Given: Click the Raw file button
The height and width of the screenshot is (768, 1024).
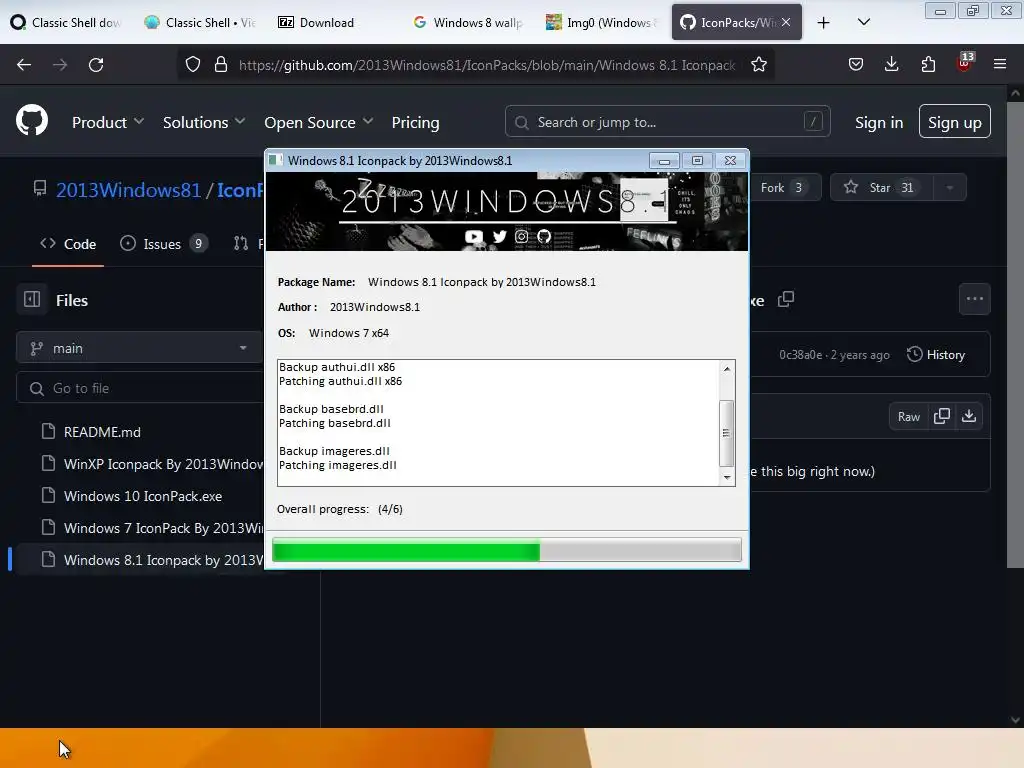Looking at the screenshot, I should click(x=908, y=417).
